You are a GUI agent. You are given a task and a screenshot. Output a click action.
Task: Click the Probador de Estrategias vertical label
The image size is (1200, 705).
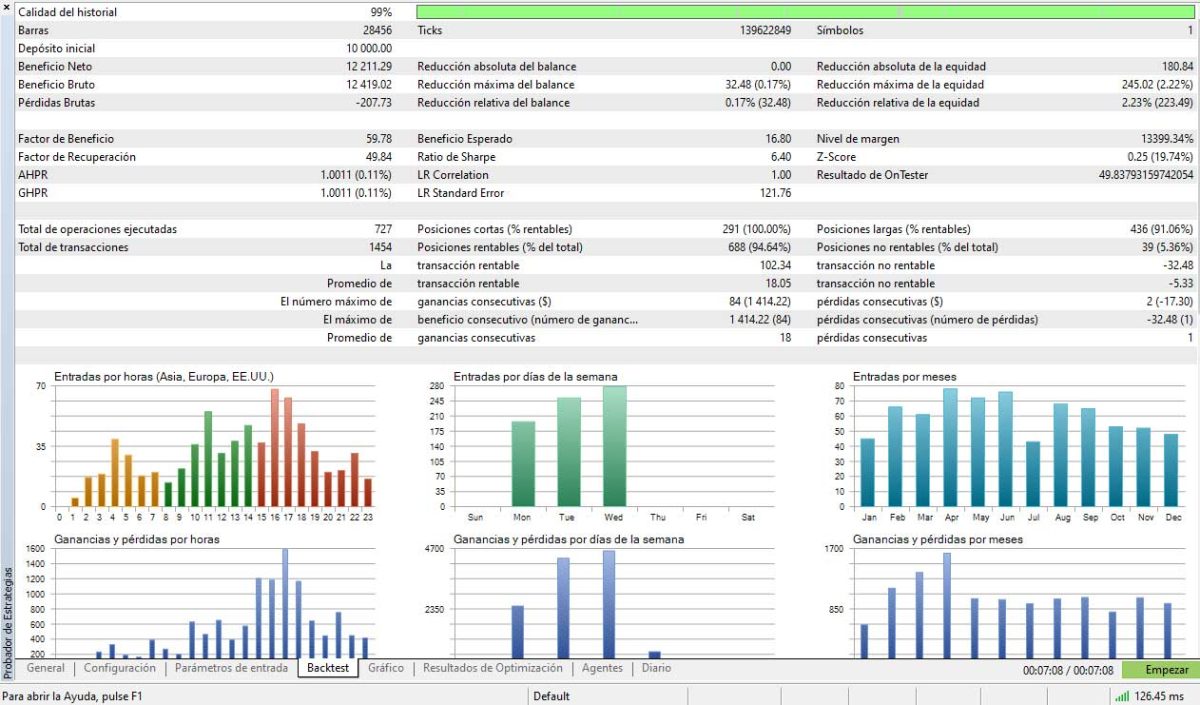point(7,622)
